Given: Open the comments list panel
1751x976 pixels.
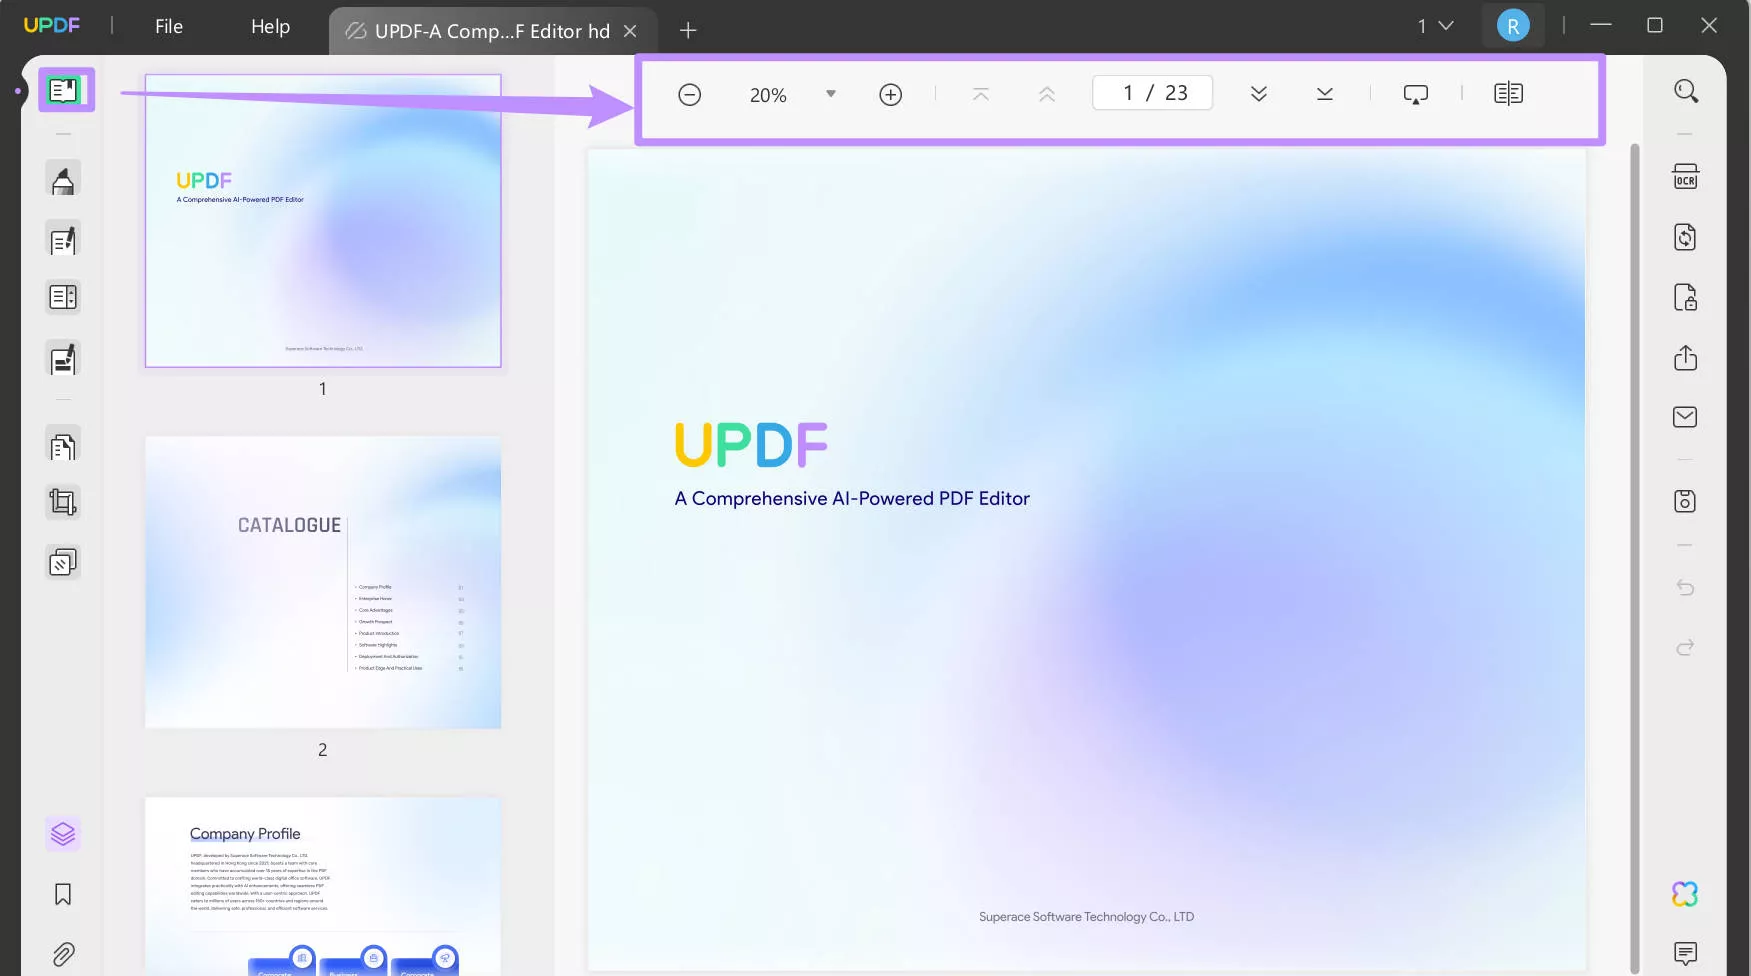Looking at the screenshot, I should tap(1686, 954).
